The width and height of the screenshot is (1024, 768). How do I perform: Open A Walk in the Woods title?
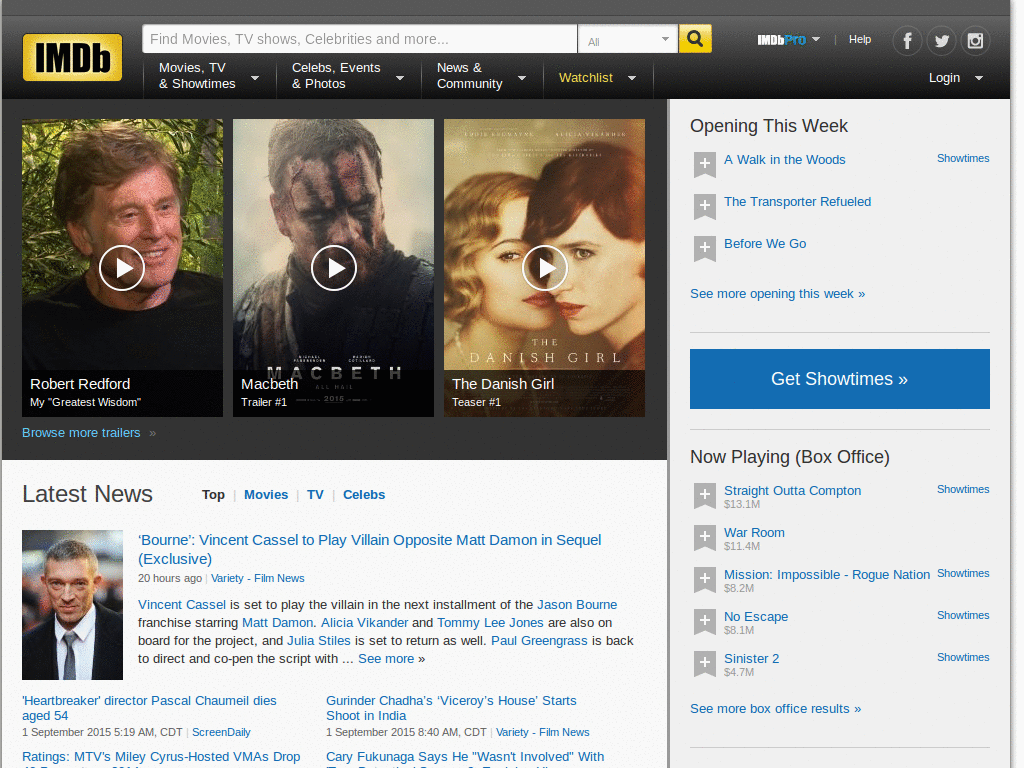tap(784, 160)
